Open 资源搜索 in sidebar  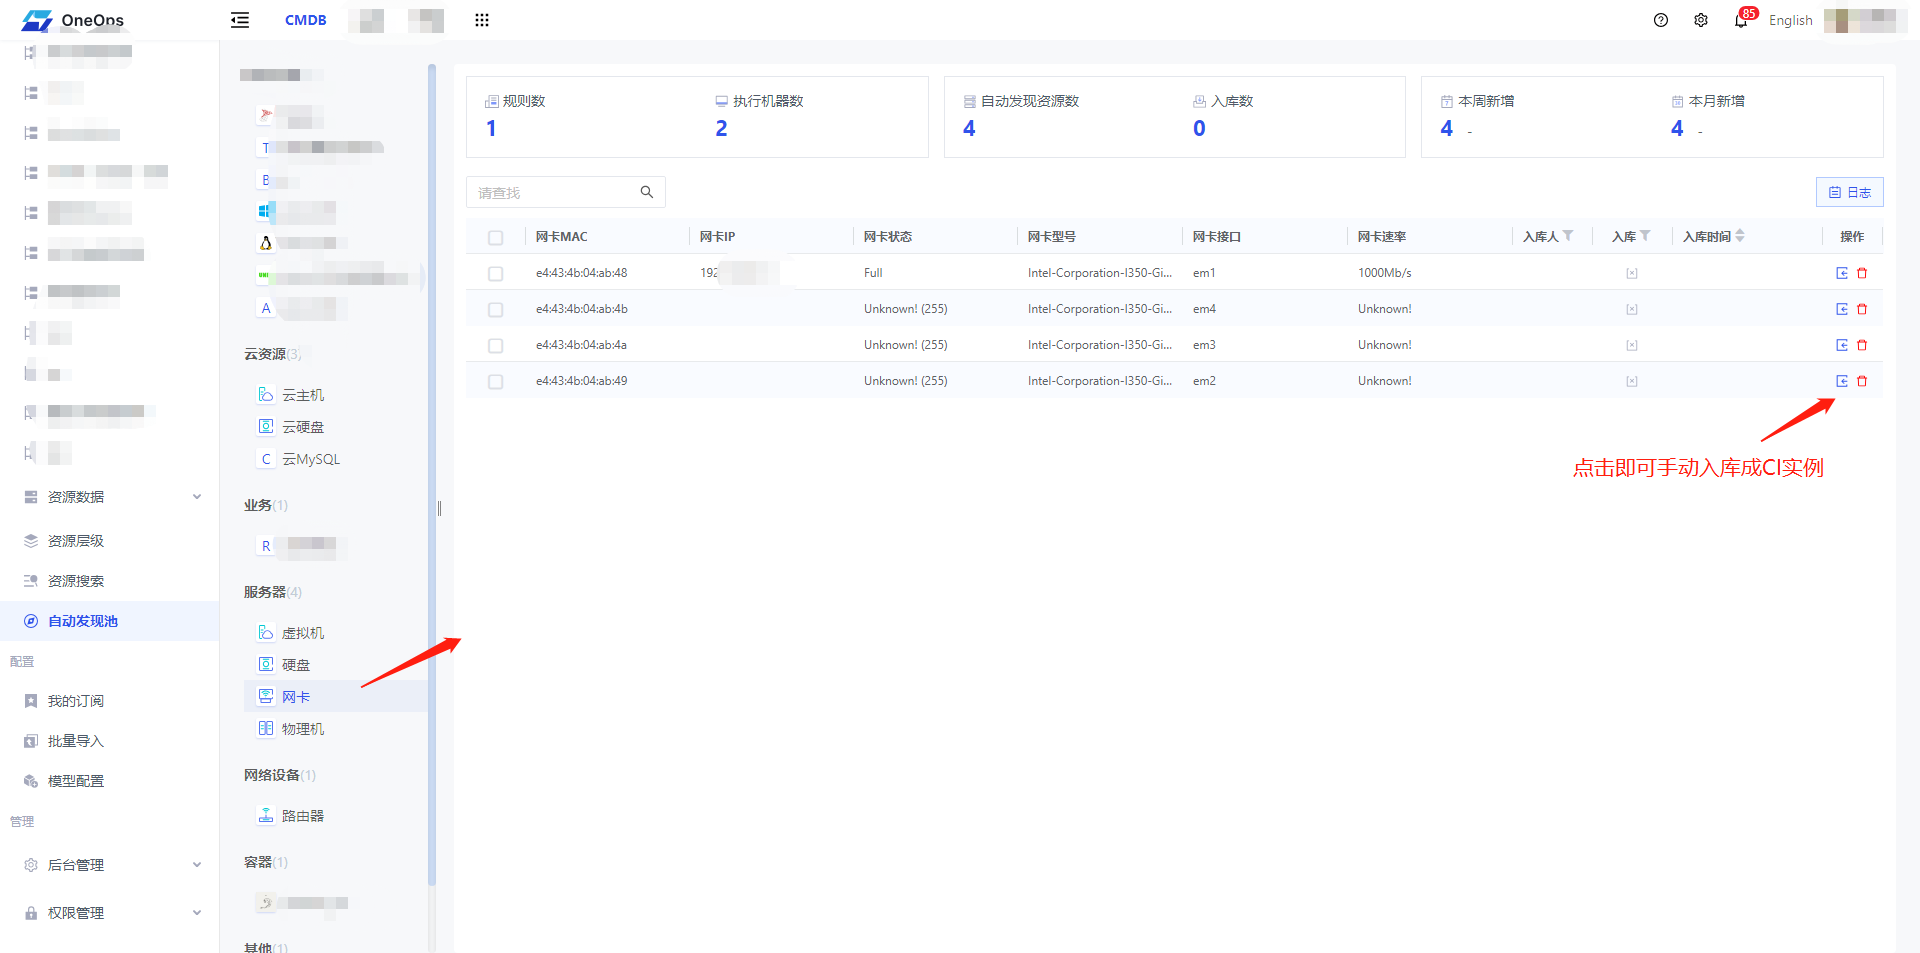(76, 581)
